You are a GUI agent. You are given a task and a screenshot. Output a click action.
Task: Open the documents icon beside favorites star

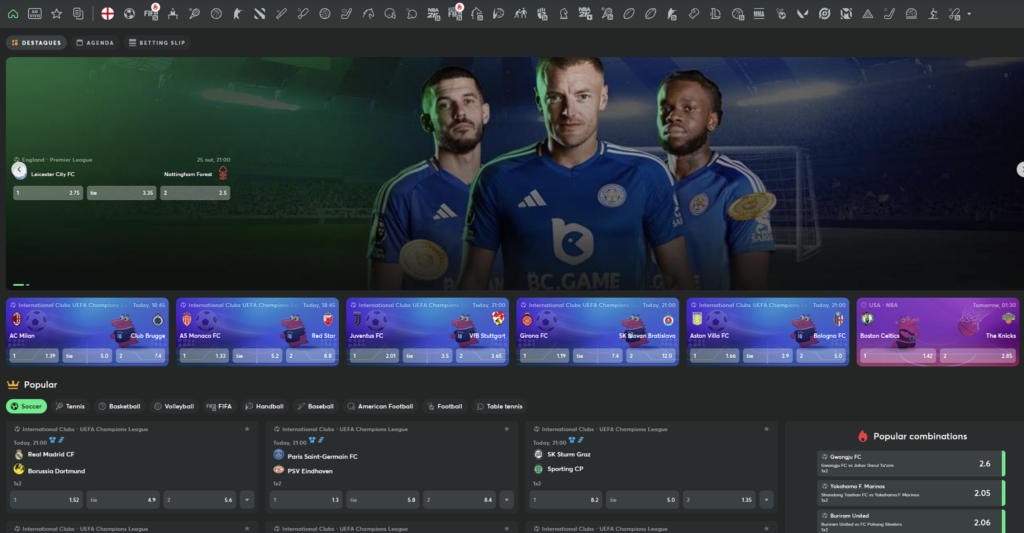(x=78, y=14)
